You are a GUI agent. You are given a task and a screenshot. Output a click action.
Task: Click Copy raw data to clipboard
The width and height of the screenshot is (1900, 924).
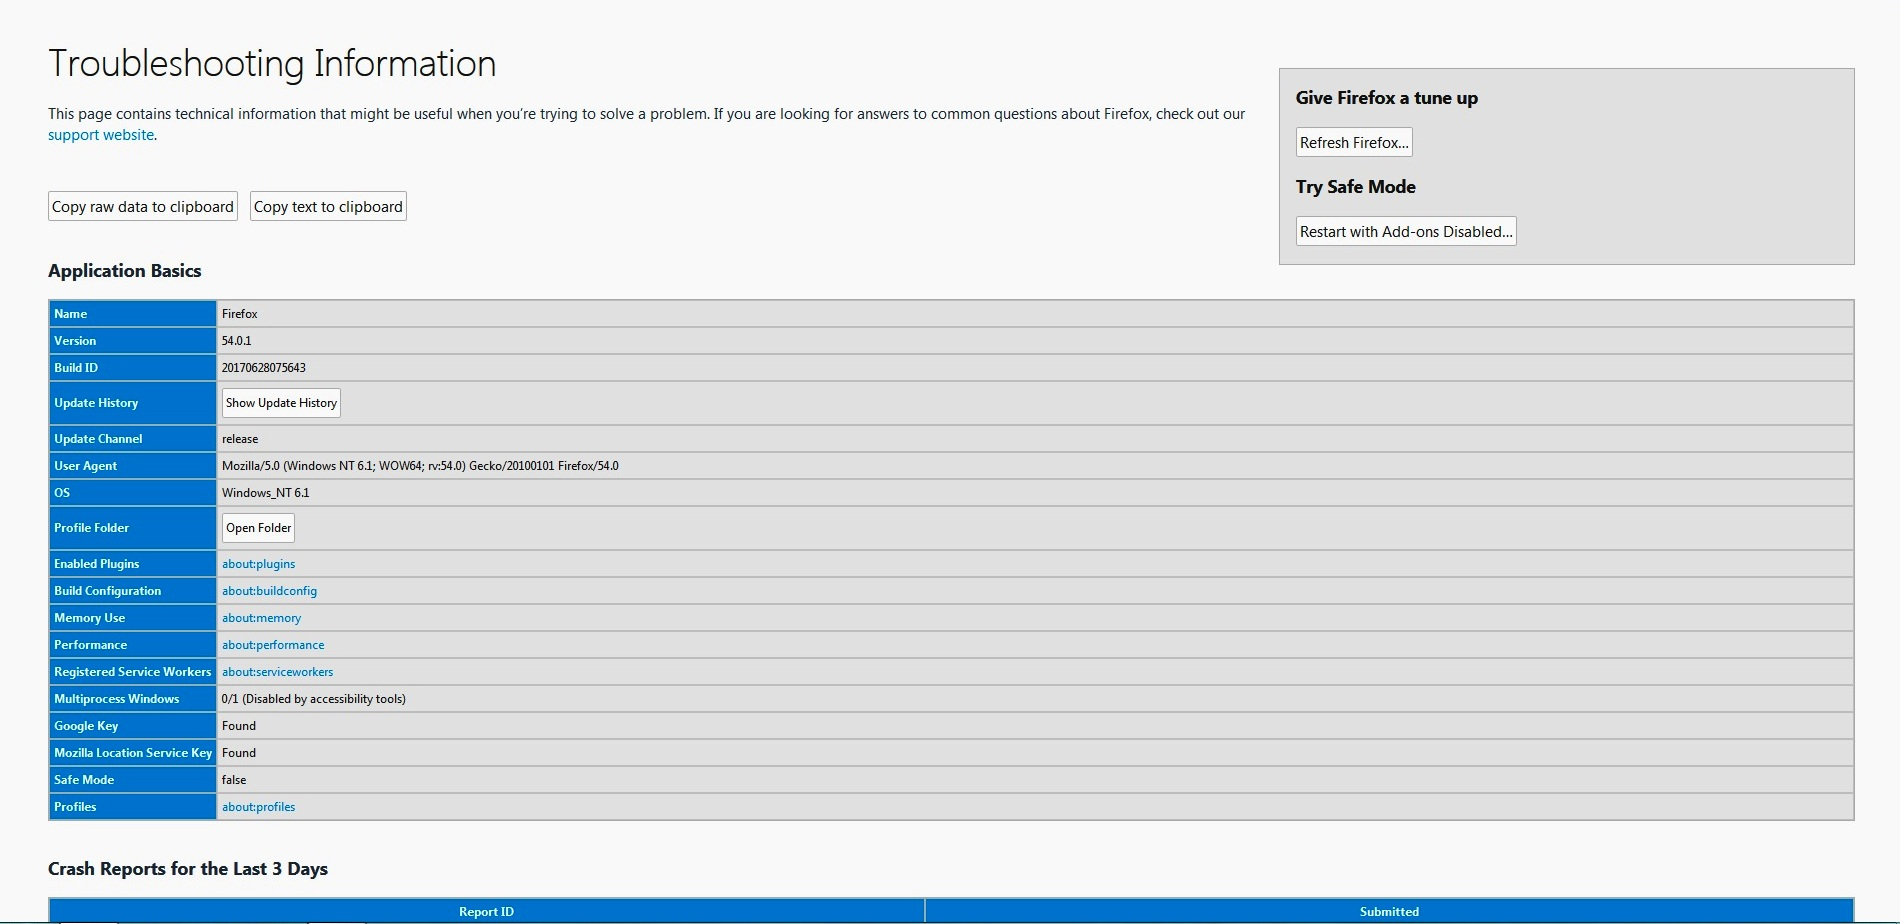tap(143, 206)
